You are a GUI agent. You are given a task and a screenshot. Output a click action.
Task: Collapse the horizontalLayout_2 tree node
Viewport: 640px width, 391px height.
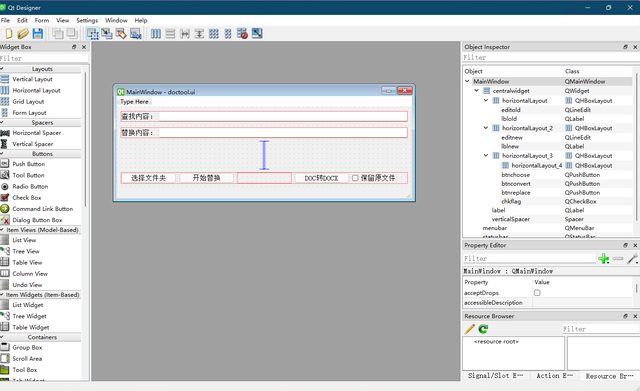tap(486, 128)
